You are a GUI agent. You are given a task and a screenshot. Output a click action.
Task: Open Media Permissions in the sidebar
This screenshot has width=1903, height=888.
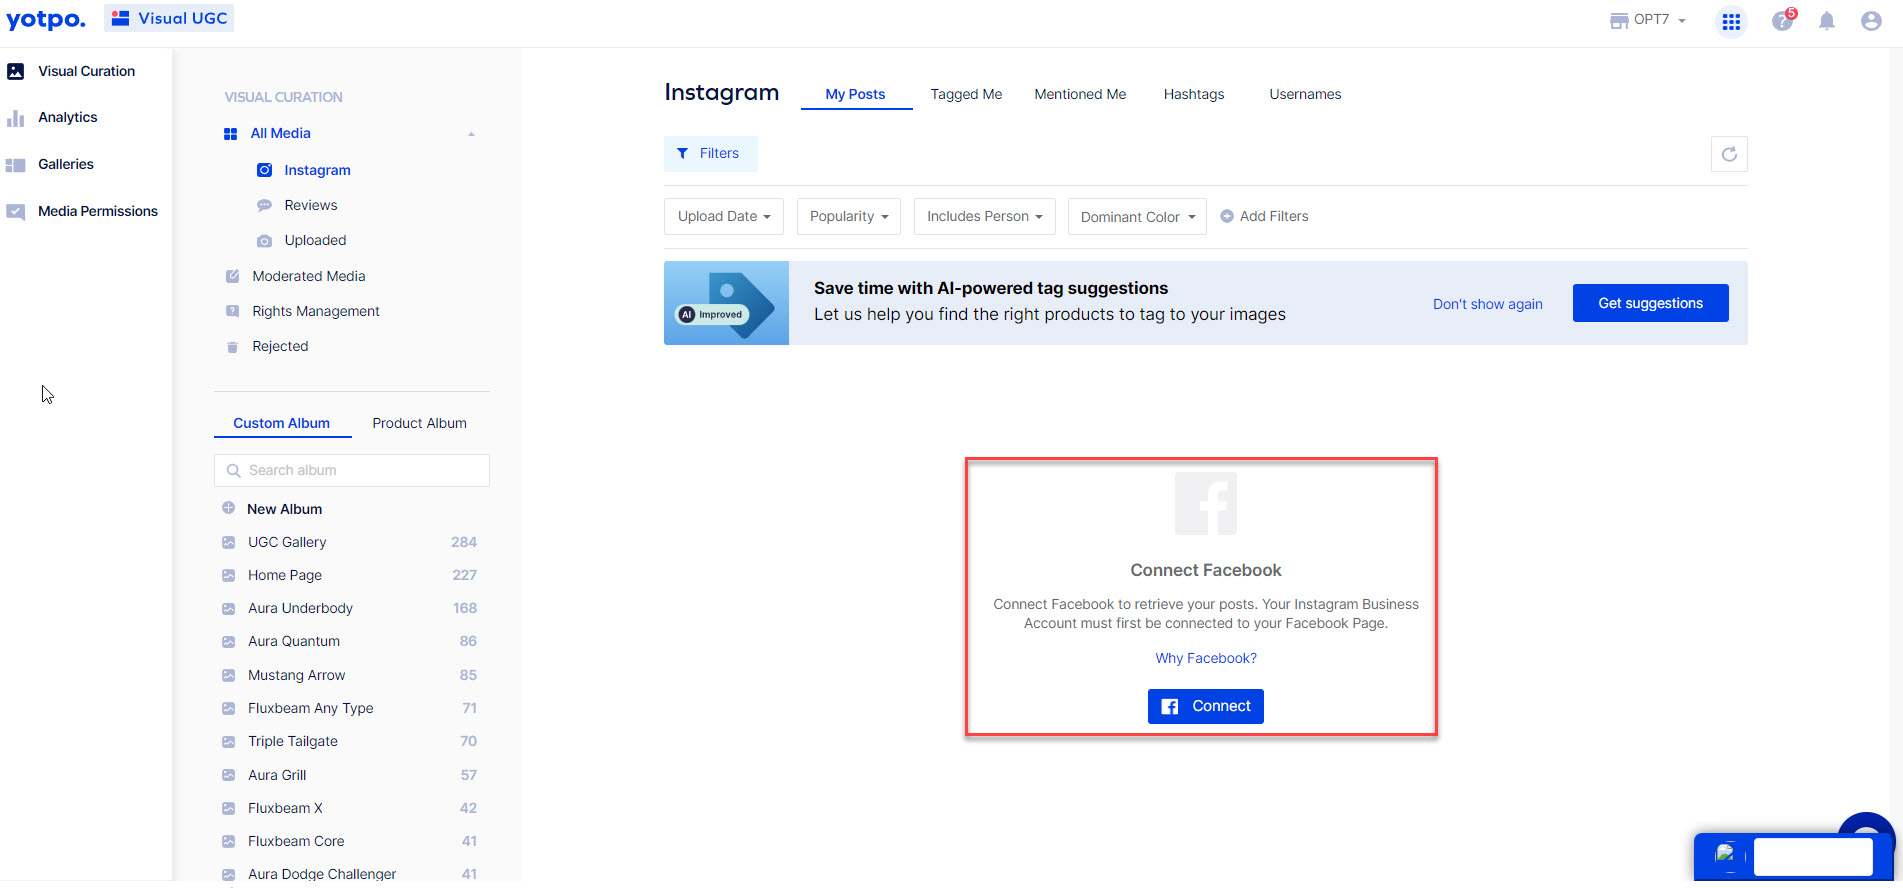[x=98, y=211]
